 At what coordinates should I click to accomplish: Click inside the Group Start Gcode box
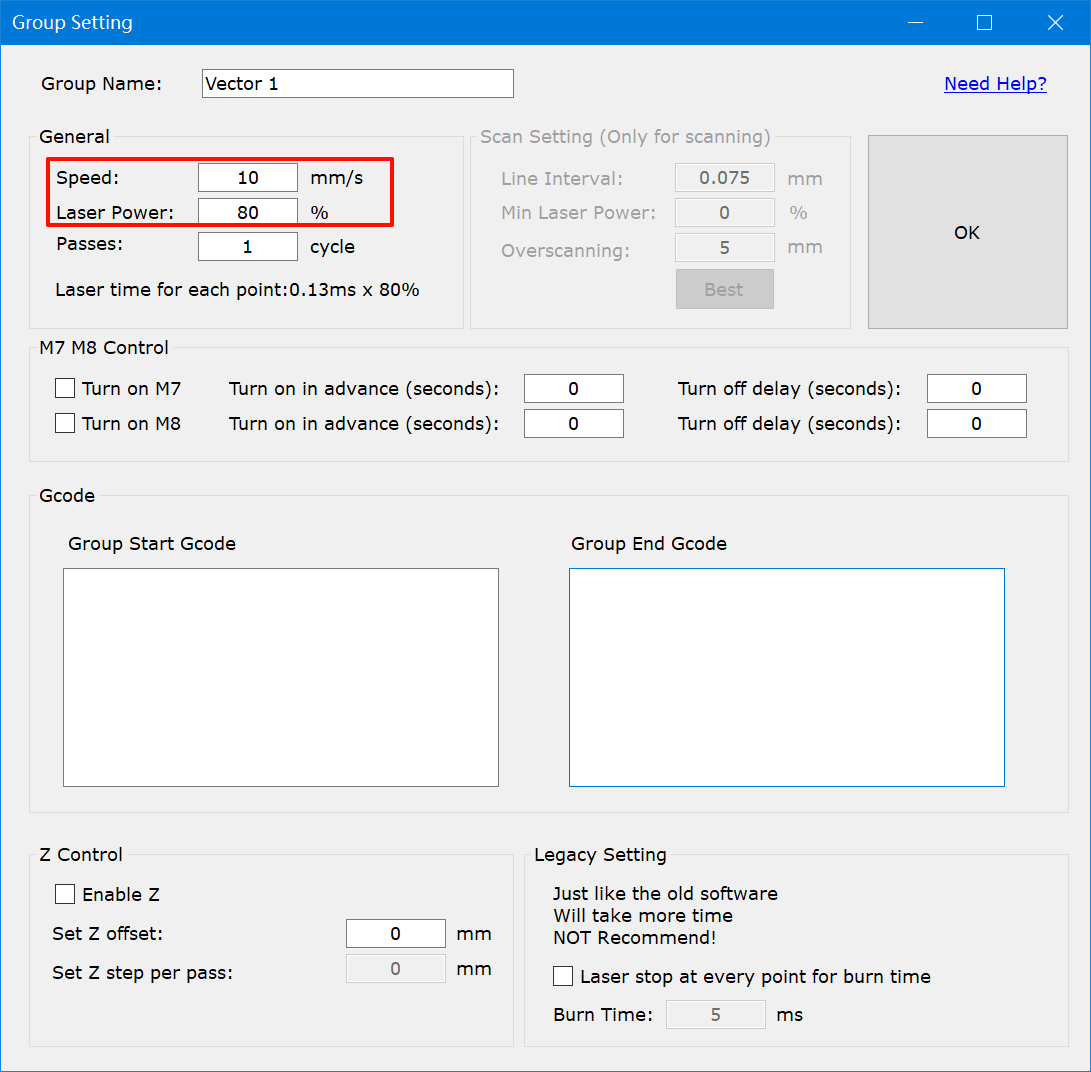(281, 677)
